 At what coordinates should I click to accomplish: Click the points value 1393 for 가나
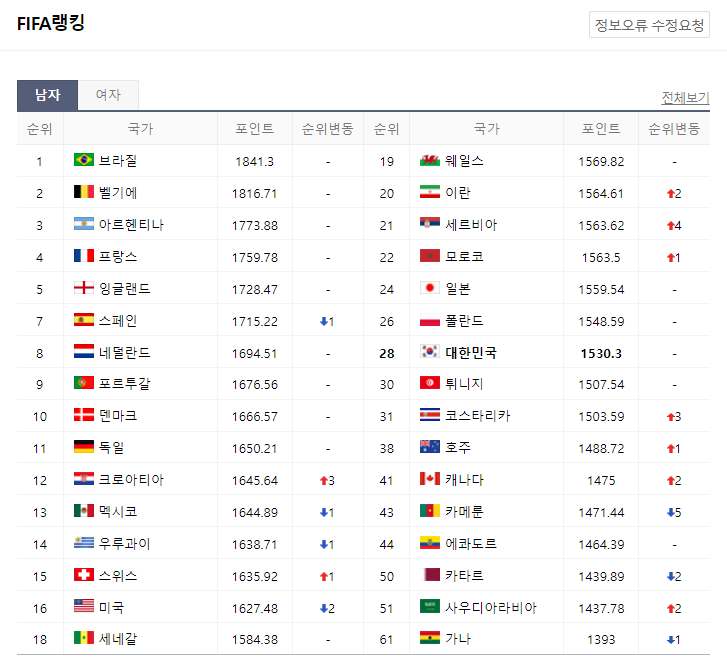pos(601,640)
